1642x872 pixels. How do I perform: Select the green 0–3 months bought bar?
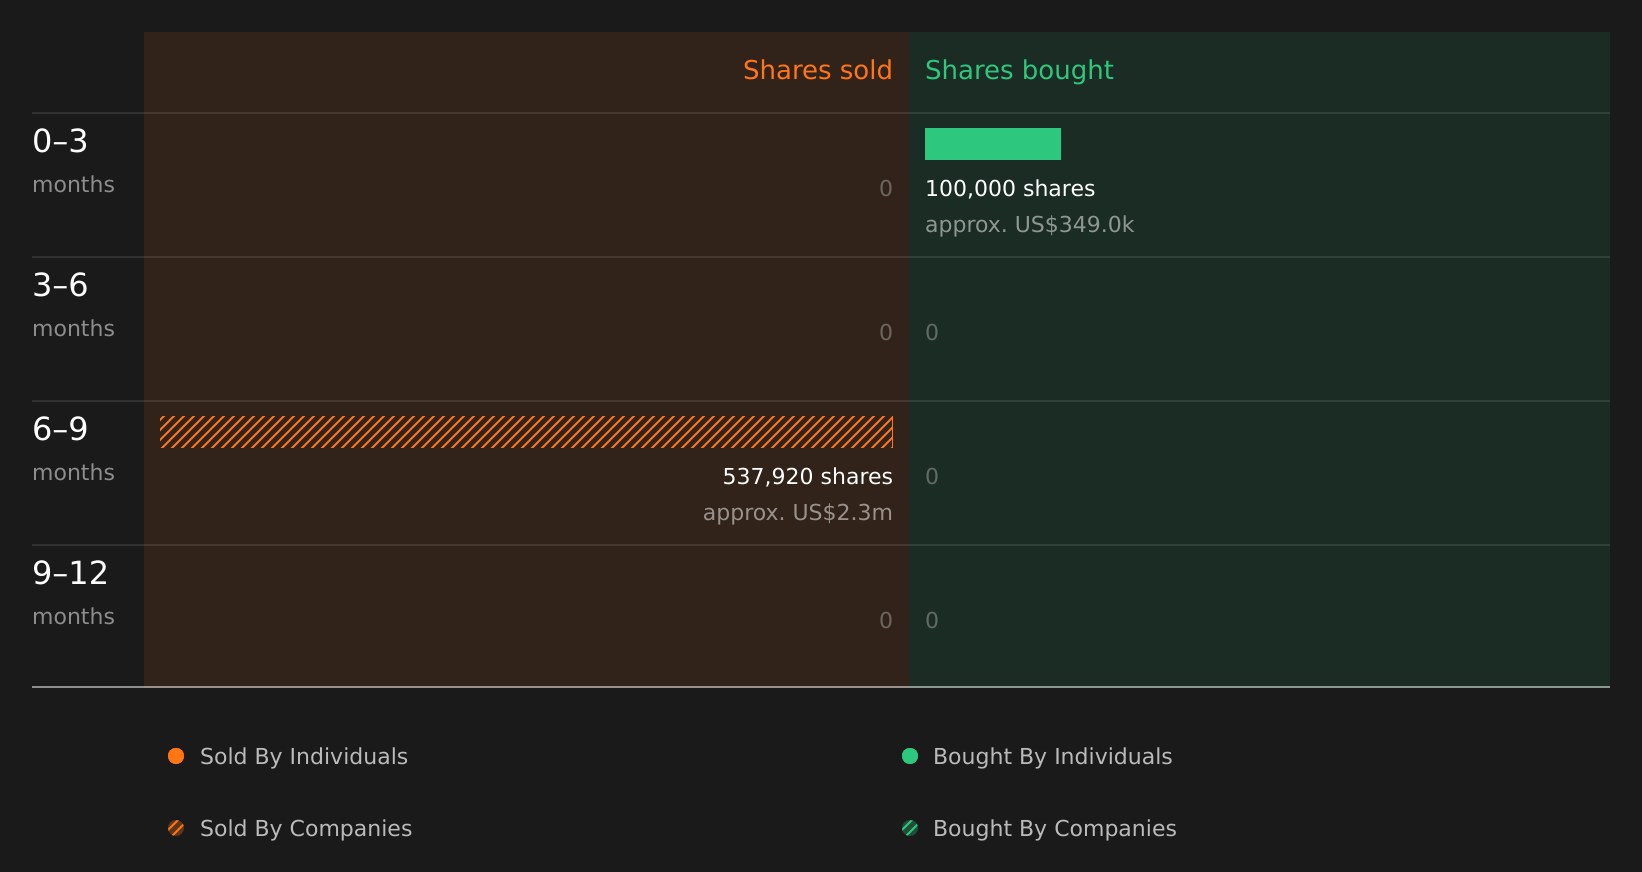tap(993, 144)
